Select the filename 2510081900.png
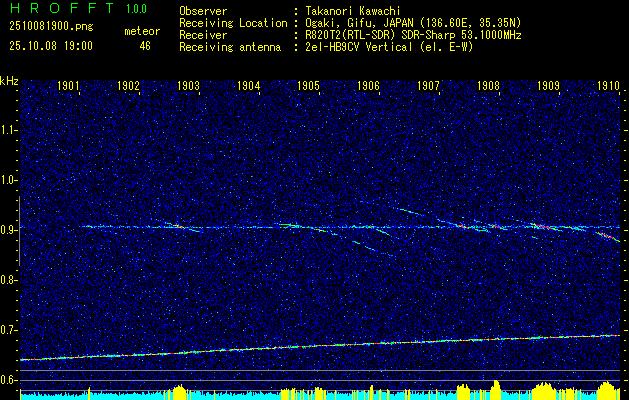The height and width of the screenshot is (400, 629). (51, 27)
